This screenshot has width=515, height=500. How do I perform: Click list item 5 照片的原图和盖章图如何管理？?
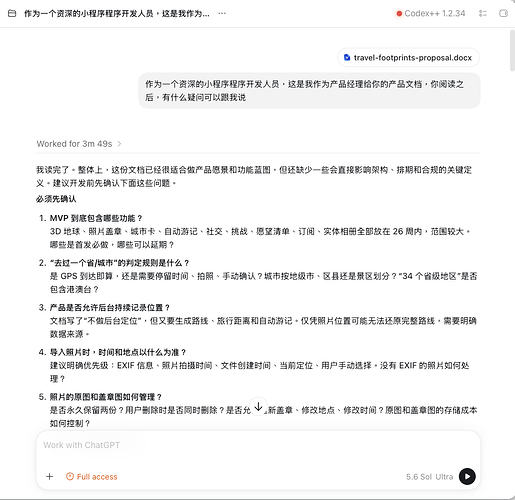point(106,397)
